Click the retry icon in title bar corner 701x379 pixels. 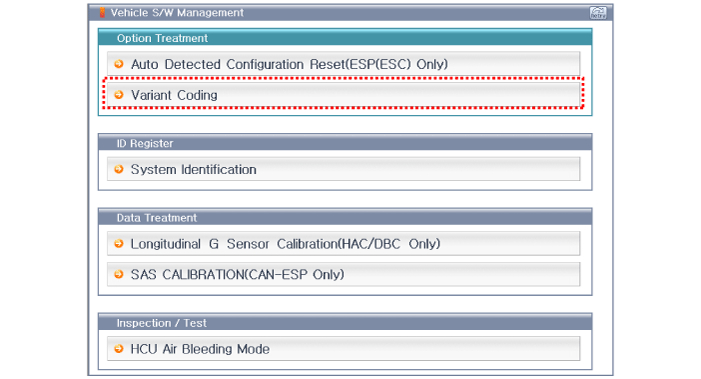point(598,13)
